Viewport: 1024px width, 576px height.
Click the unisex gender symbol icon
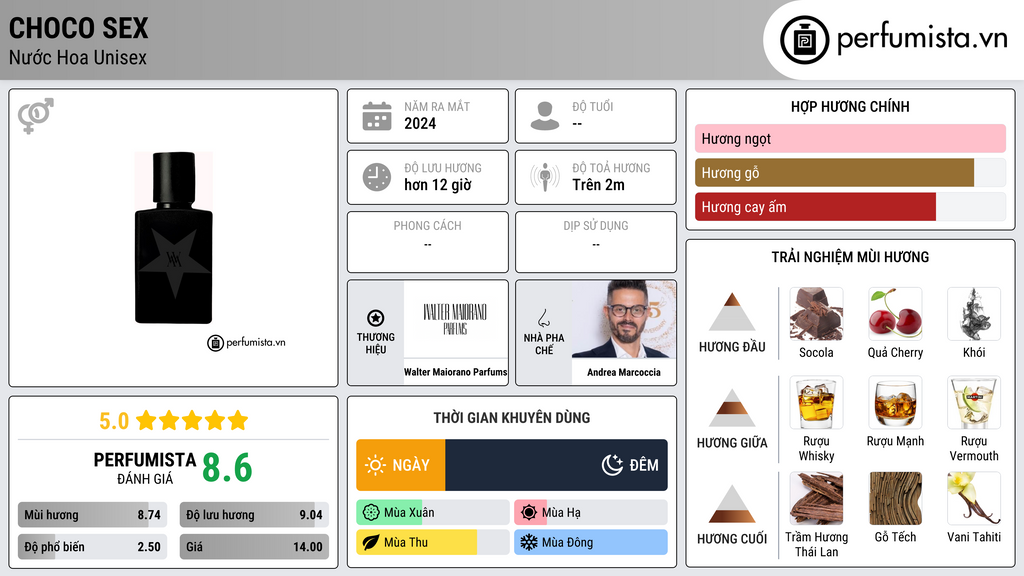36,116
